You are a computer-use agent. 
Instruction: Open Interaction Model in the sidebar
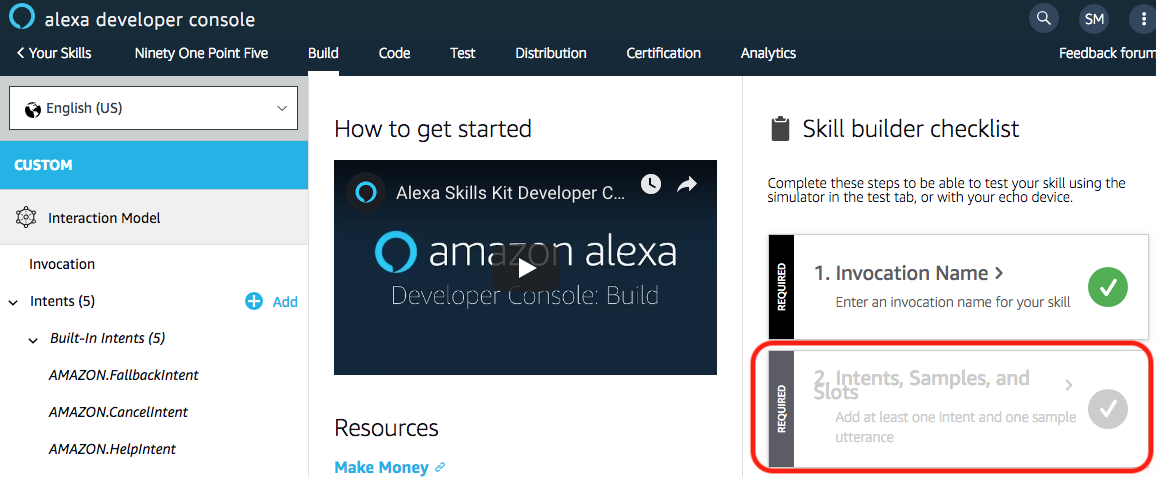click(x=154, y=218)
